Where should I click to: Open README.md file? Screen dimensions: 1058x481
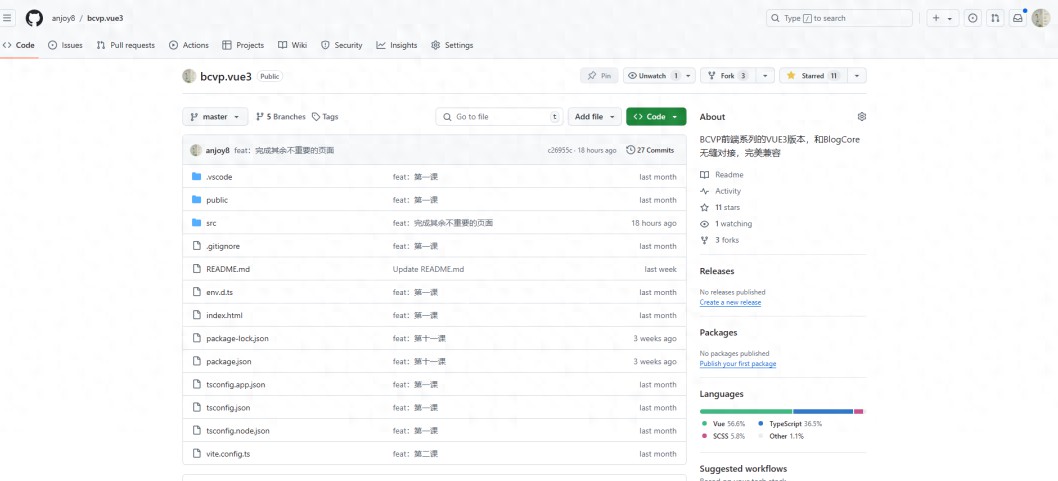coord(228,269)
